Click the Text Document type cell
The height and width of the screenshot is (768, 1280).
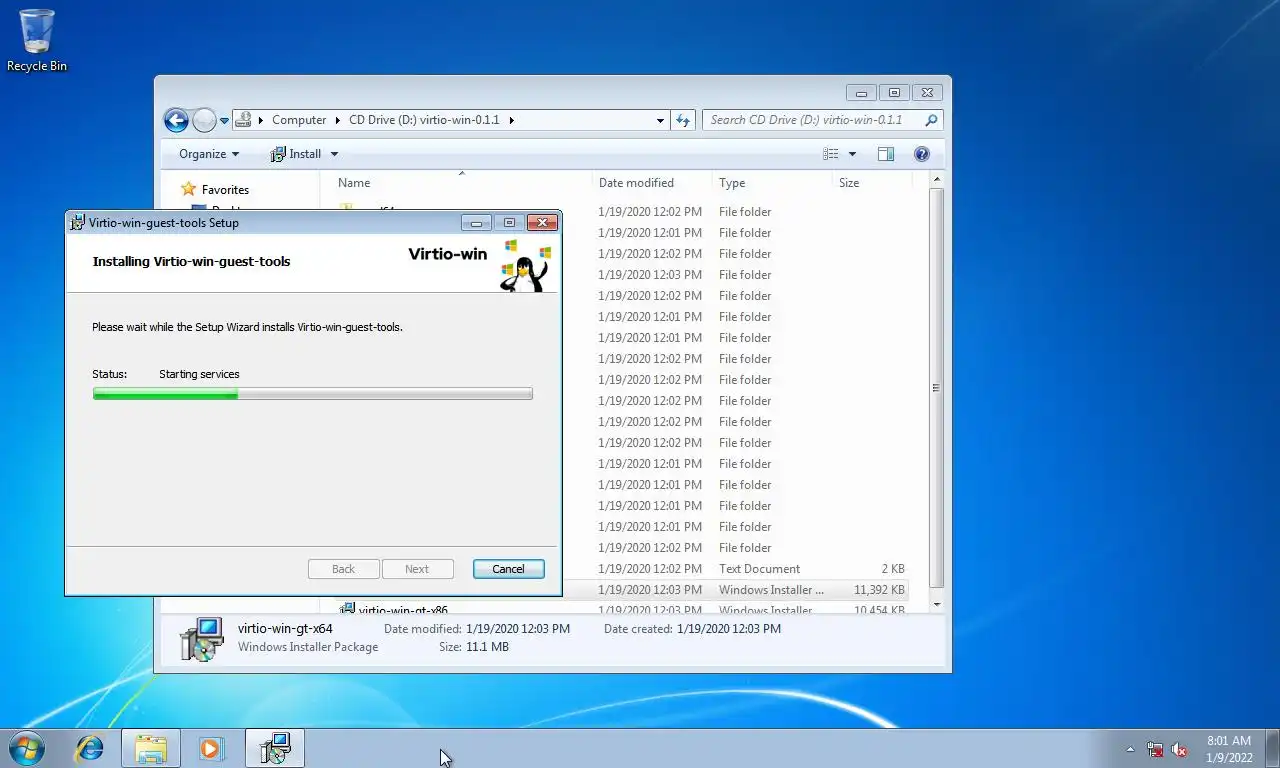[x=759, y=569]
